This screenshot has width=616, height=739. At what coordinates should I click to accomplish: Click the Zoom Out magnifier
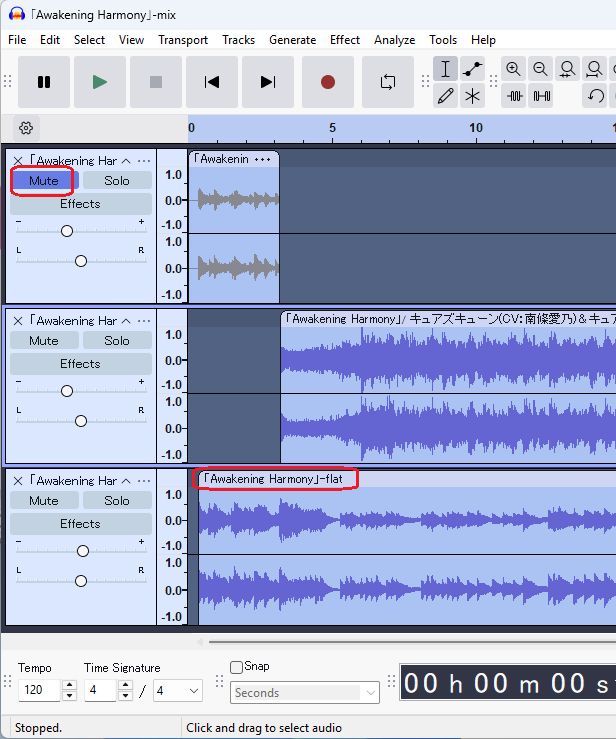click(x=540, y=69)
